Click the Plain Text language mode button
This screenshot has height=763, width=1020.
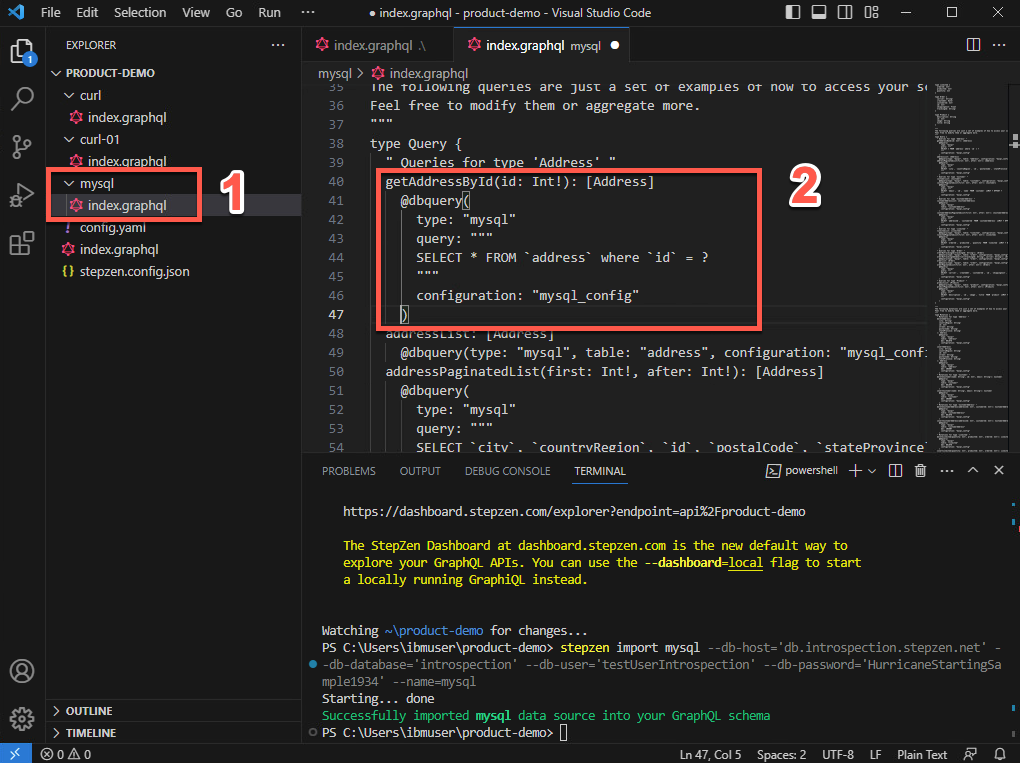click(x=922, y=754)
